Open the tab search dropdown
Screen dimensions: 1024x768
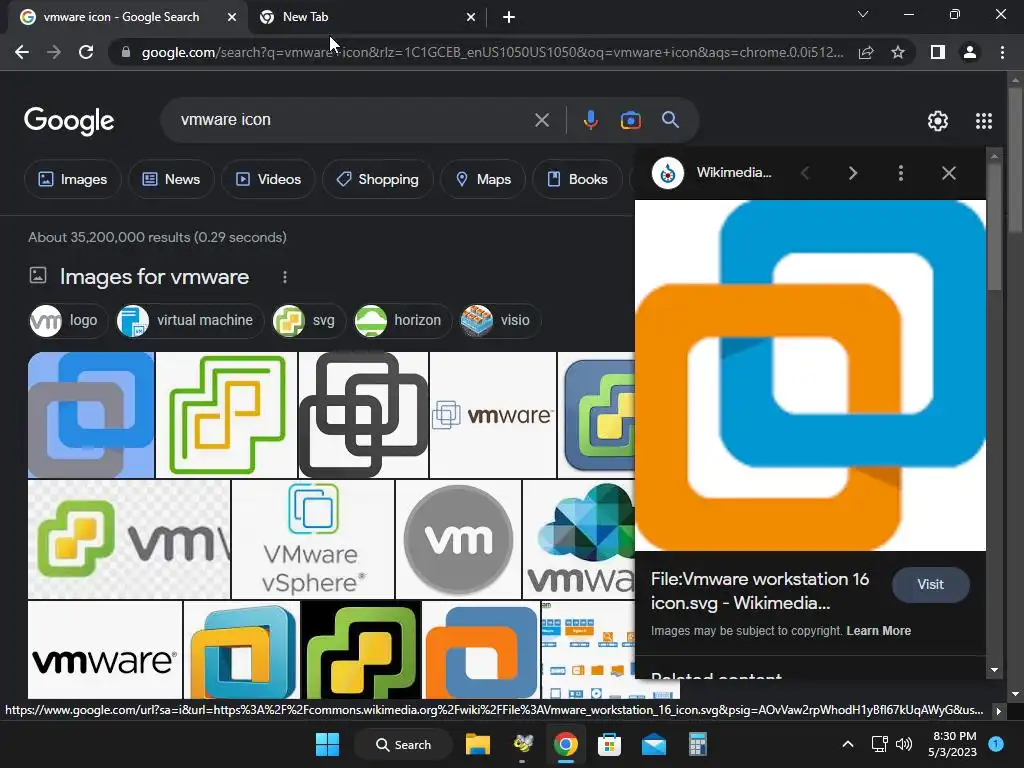tap(863, 14)
